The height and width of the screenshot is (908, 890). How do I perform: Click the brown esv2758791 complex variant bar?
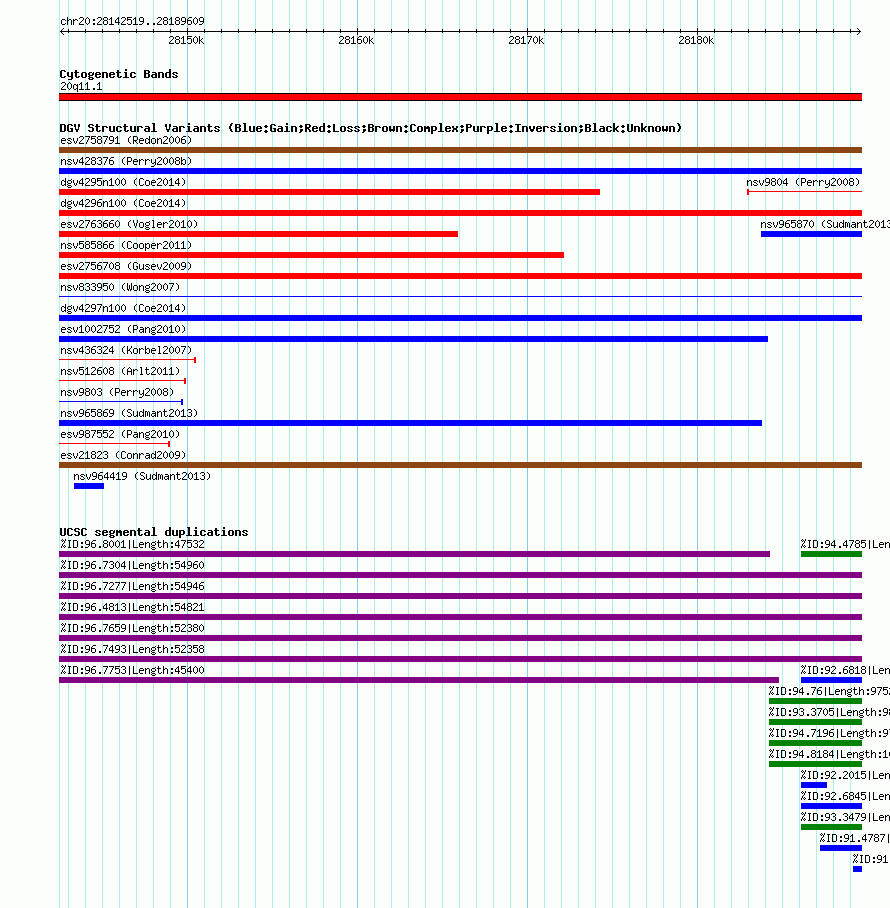click(x=460, y=150)
